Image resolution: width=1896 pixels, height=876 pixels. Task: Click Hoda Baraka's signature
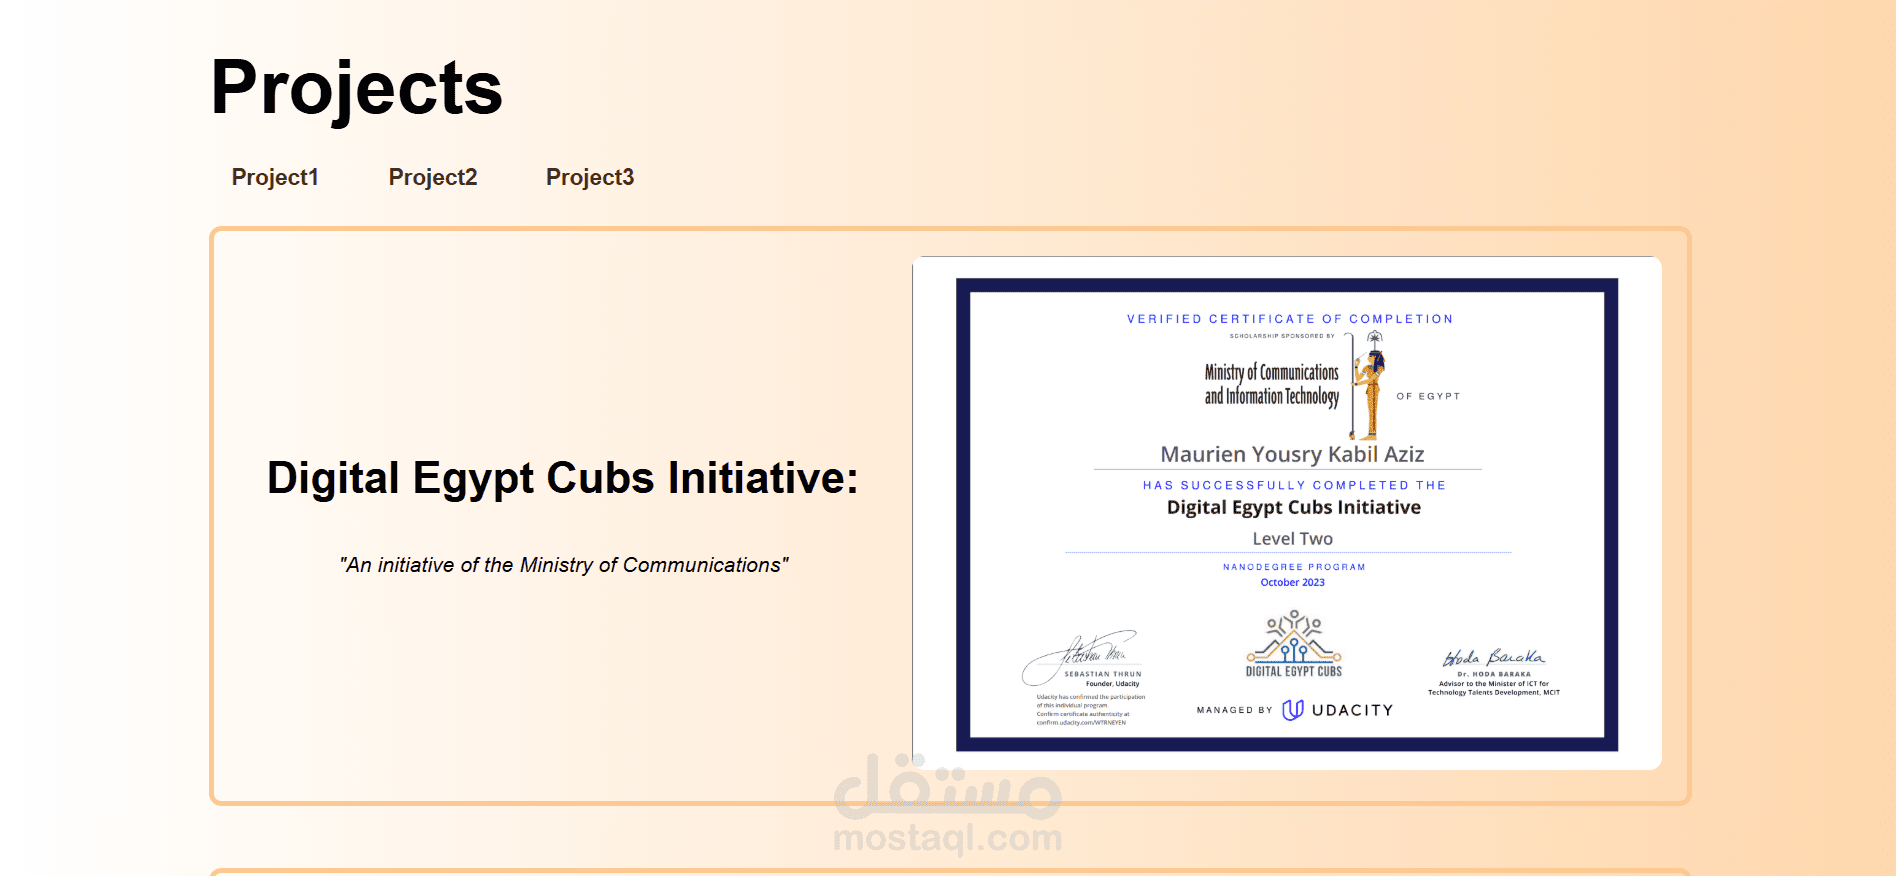tap(1494, 657)
